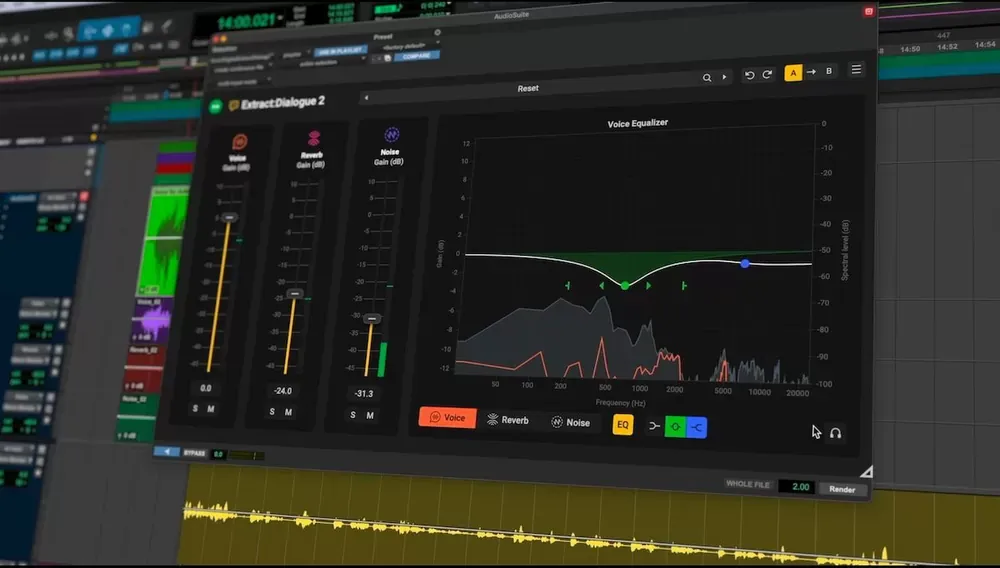Click the green inner-right bandwidth arrow handle
Image resolution: width=1000 pixels, height=568 pixels.
coord(649,286)
